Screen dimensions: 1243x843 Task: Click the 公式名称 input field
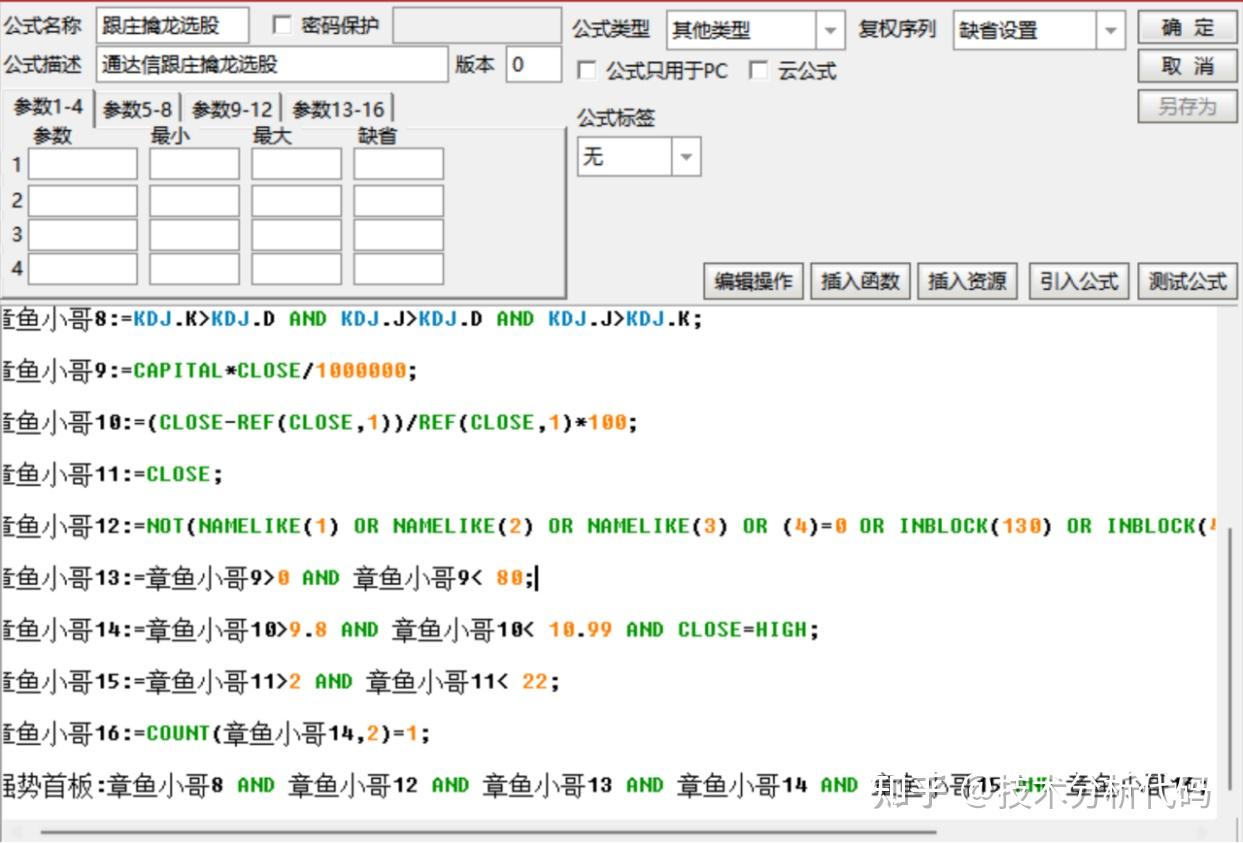point(172,27)
